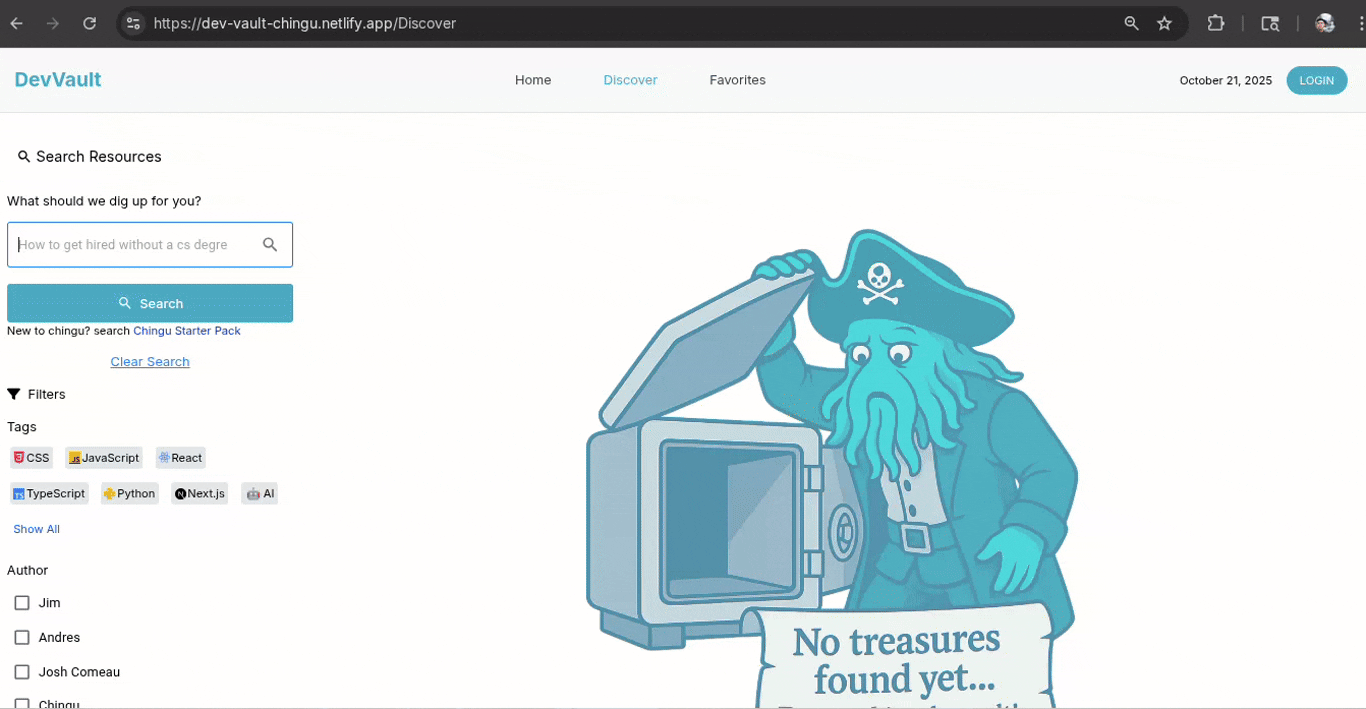Apply the Python tag filter
Image resolution: width=1366 pixels, height=709 pixels.
(129, 493)
